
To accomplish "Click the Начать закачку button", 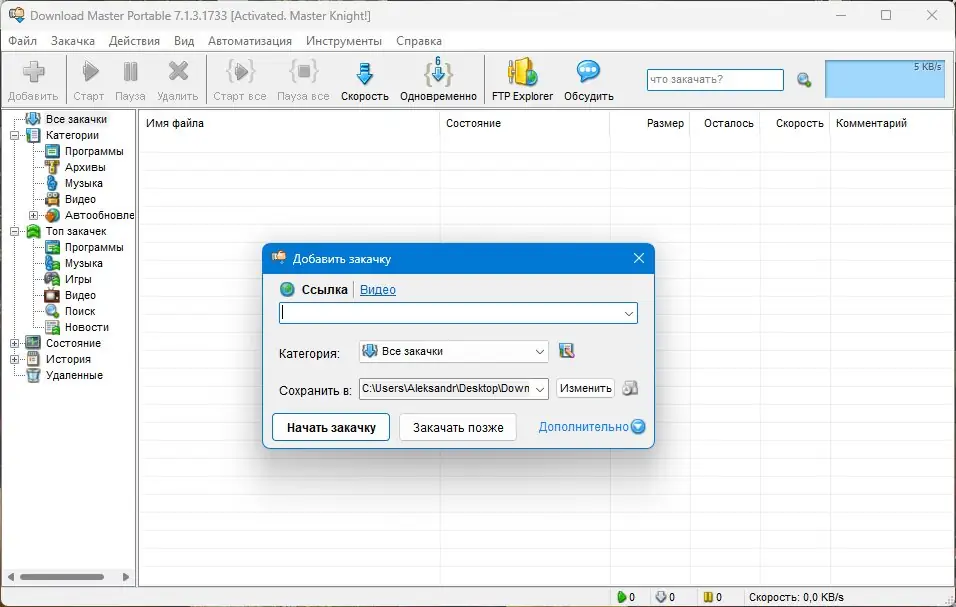I will (330, 426).
